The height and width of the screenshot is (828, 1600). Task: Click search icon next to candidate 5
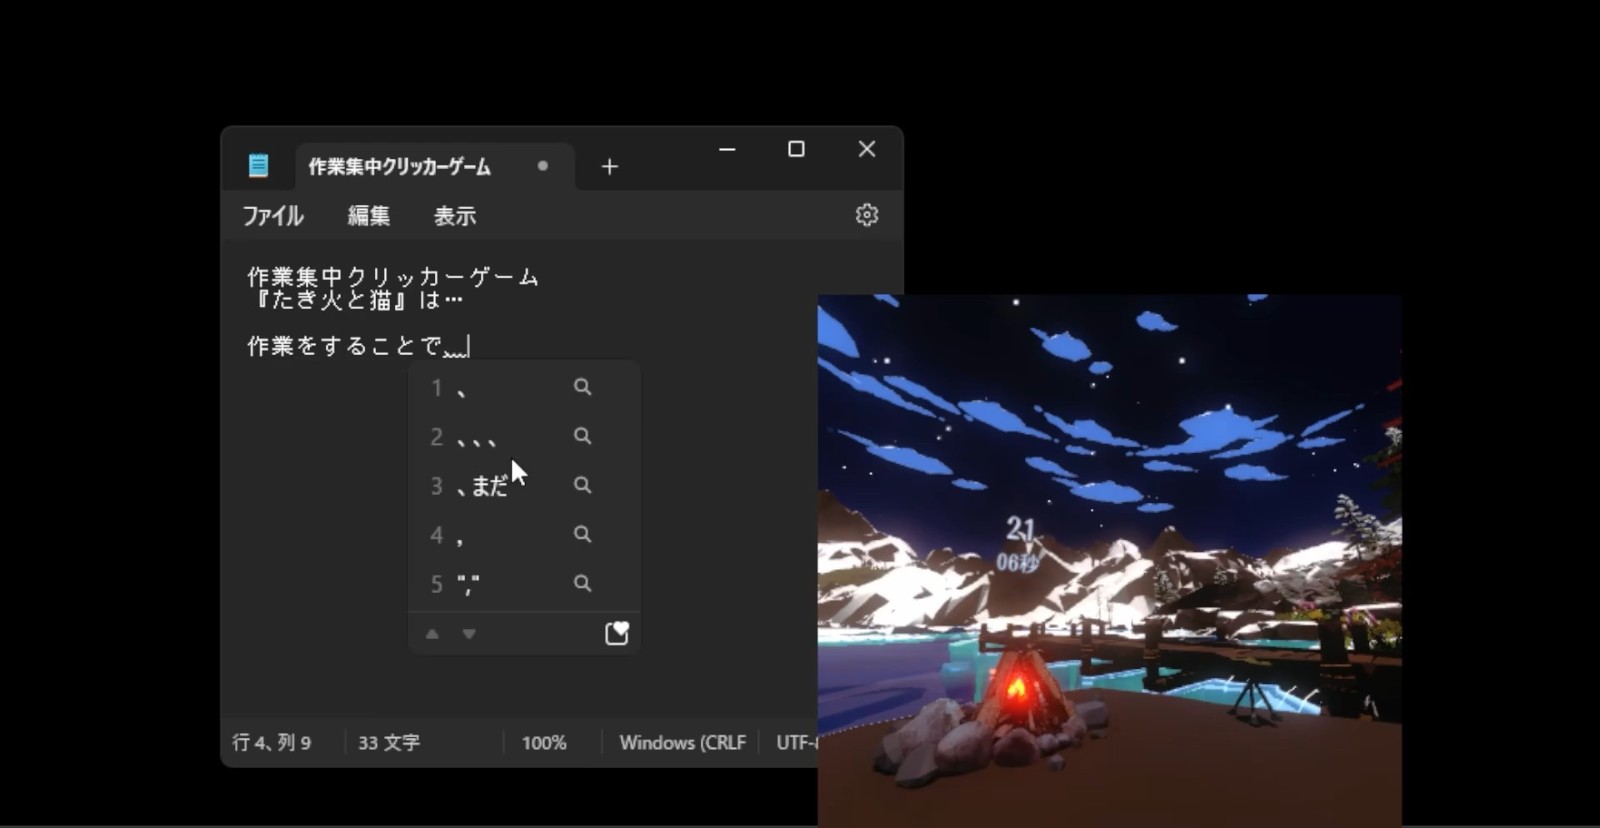click(582, 583)
